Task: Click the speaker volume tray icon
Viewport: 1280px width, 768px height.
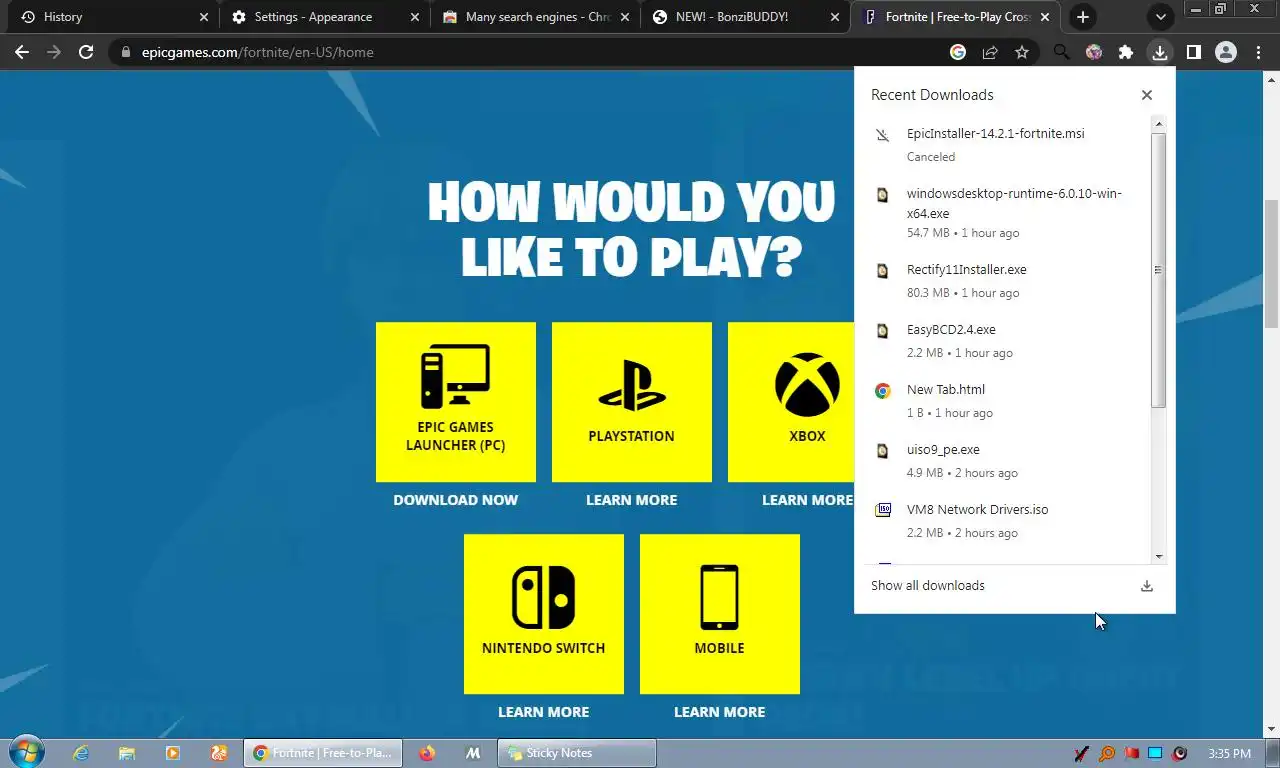Action: coord(1179,753)
